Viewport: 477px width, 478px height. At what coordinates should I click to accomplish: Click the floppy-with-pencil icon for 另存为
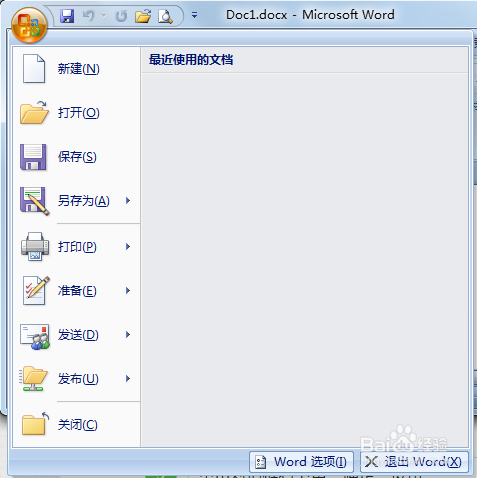click(x=34, y=201)
